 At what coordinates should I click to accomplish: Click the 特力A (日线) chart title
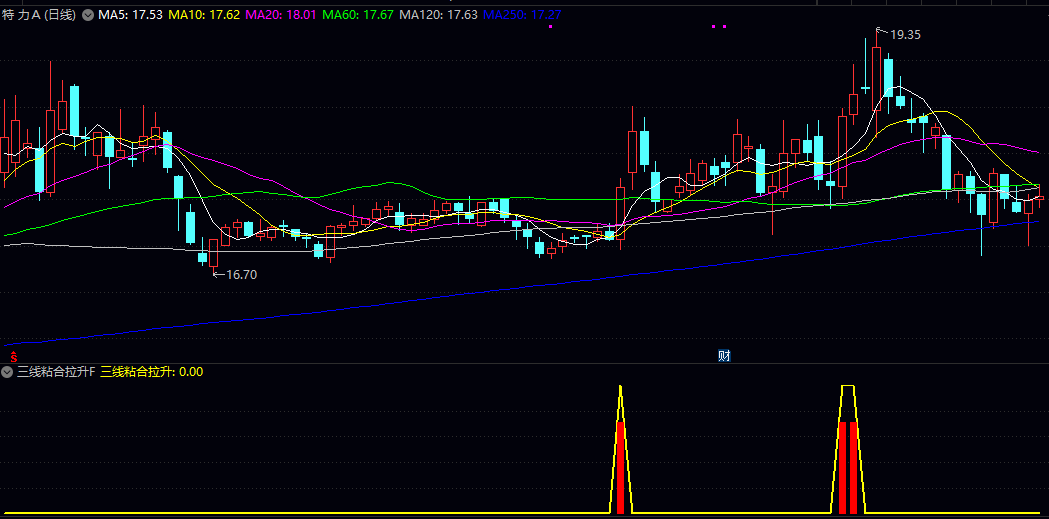tap(40, 15)
